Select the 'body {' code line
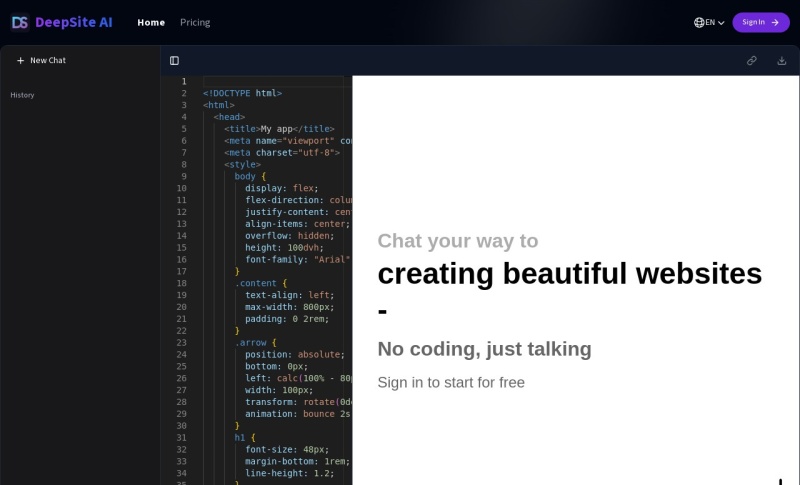The image size is (800, 485). [x=250, y=176]
